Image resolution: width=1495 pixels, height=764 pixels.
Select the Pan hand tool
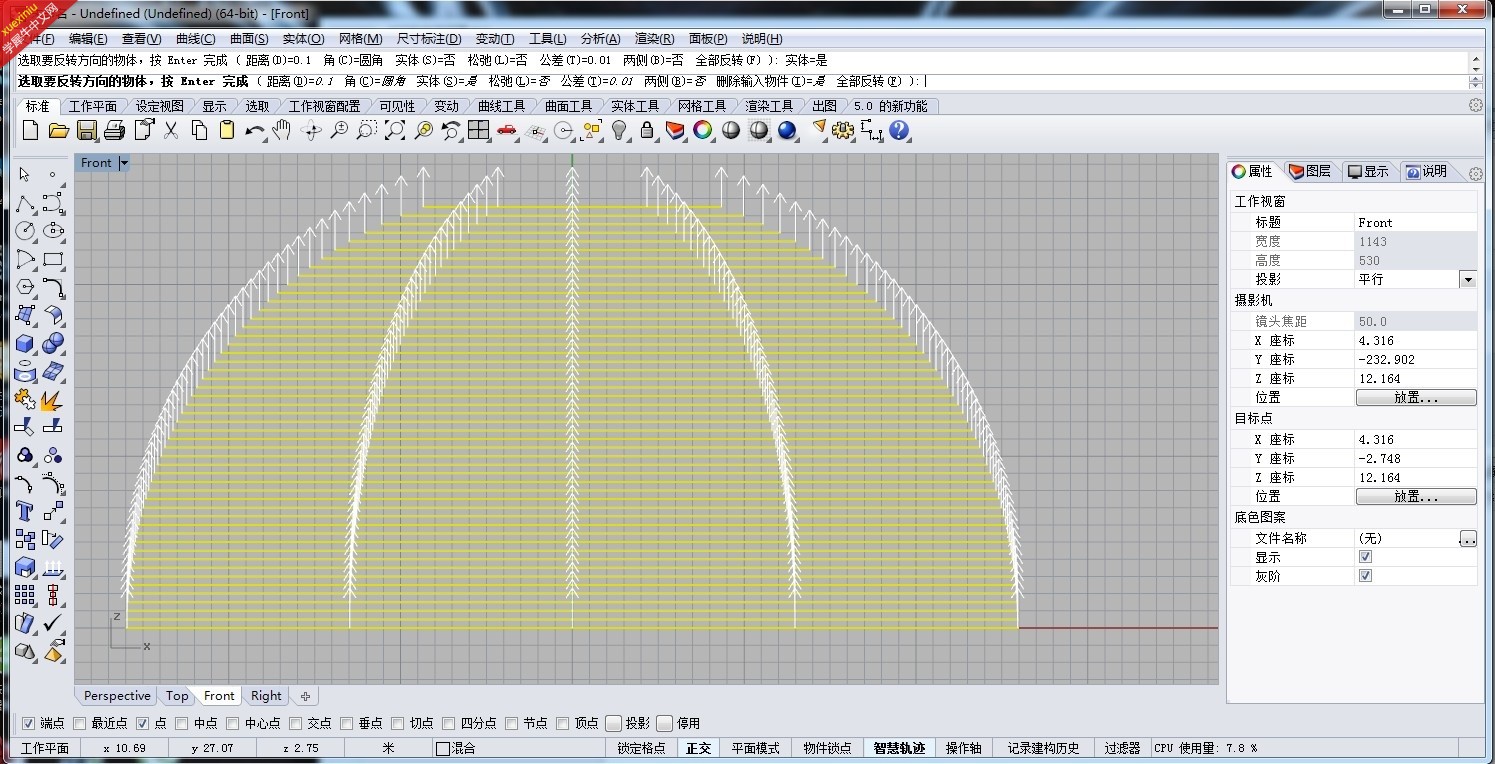pos(282,131)
